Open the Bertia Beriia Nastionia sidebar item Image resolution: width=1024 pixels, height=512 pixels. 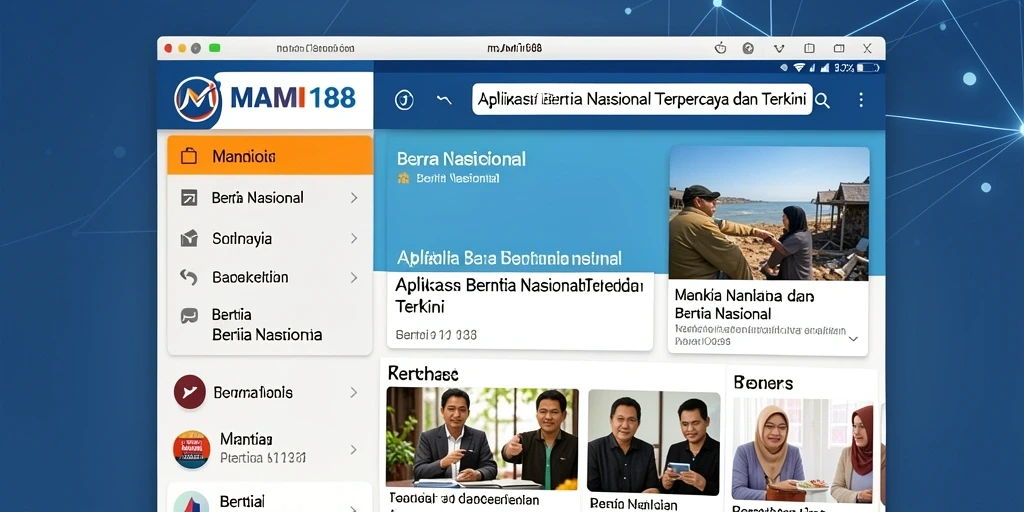point(270,325)
